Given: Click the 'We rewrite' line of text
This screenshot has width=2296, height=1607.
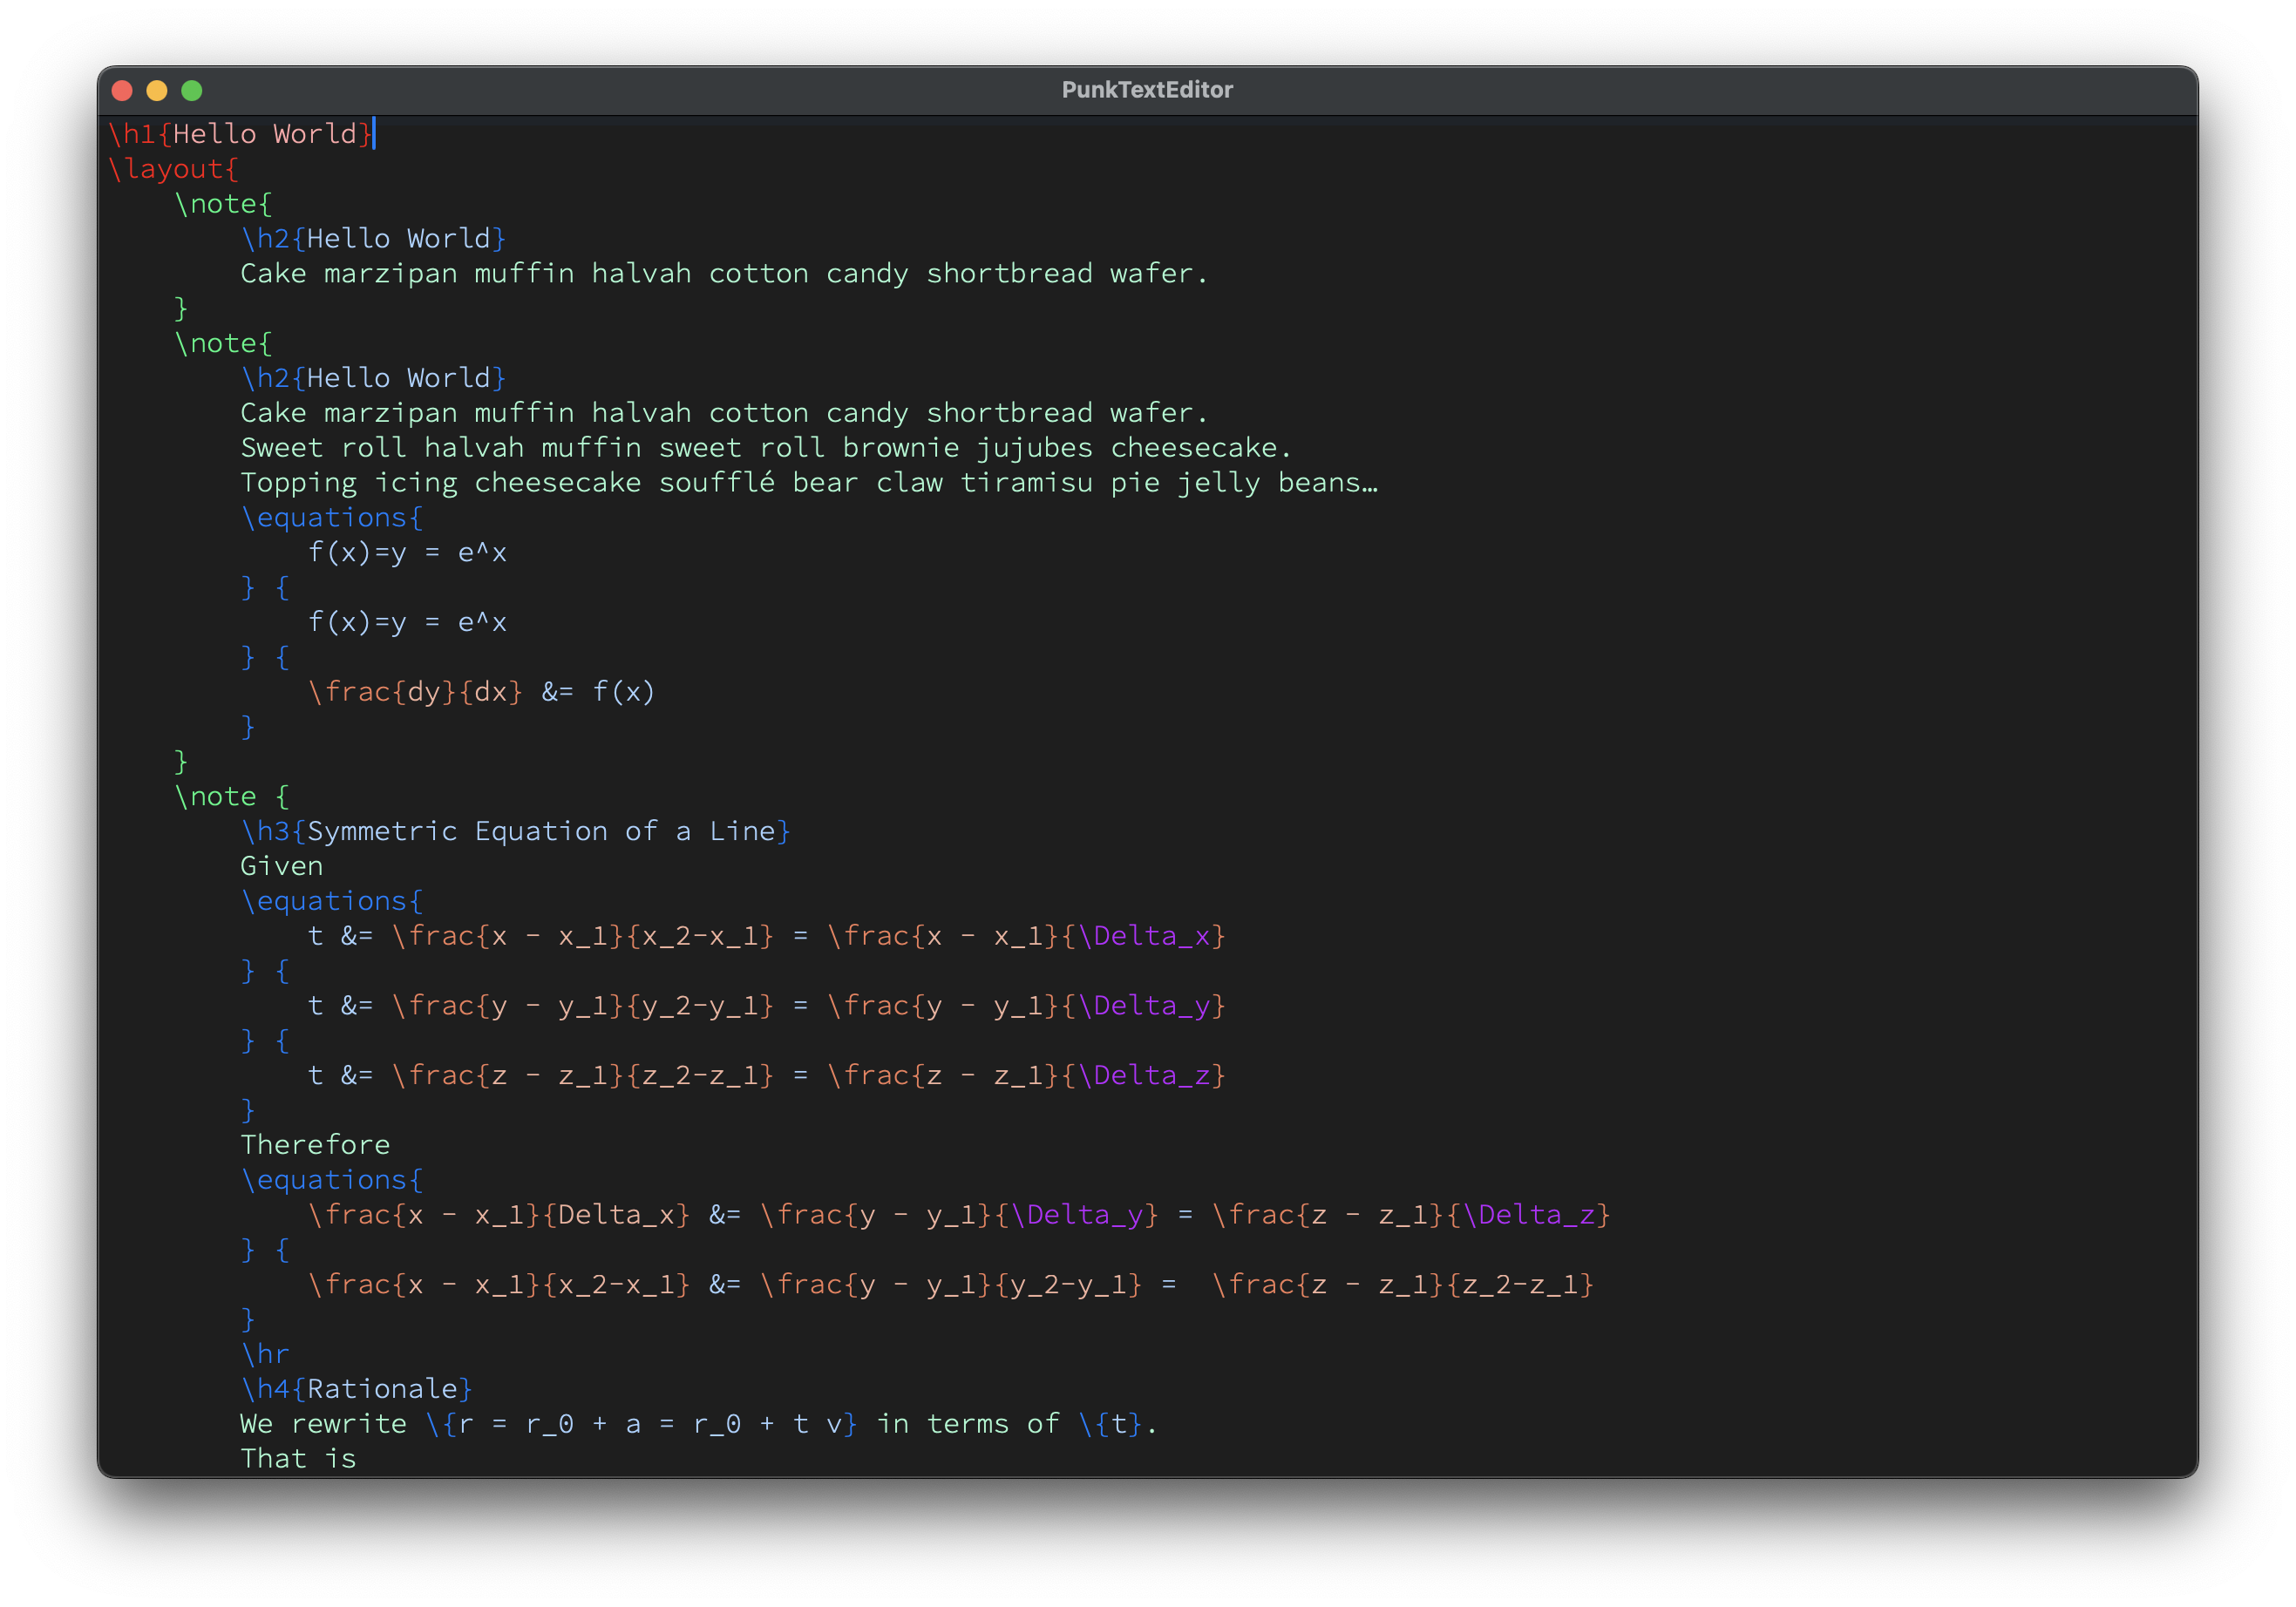Looking at the screenshot, I should point(323,1424).
